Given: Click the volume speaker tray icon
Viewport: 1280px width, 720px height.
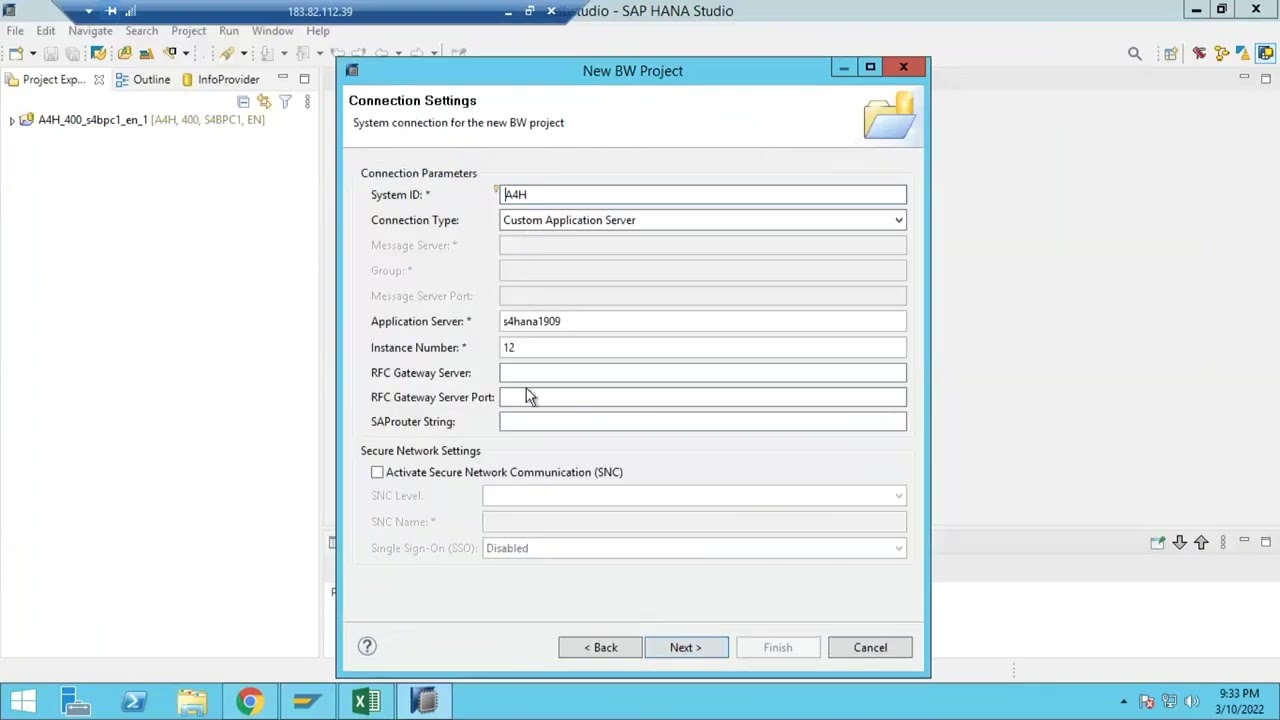Looking at the screenshot, I should click(x=1191, y=702).
